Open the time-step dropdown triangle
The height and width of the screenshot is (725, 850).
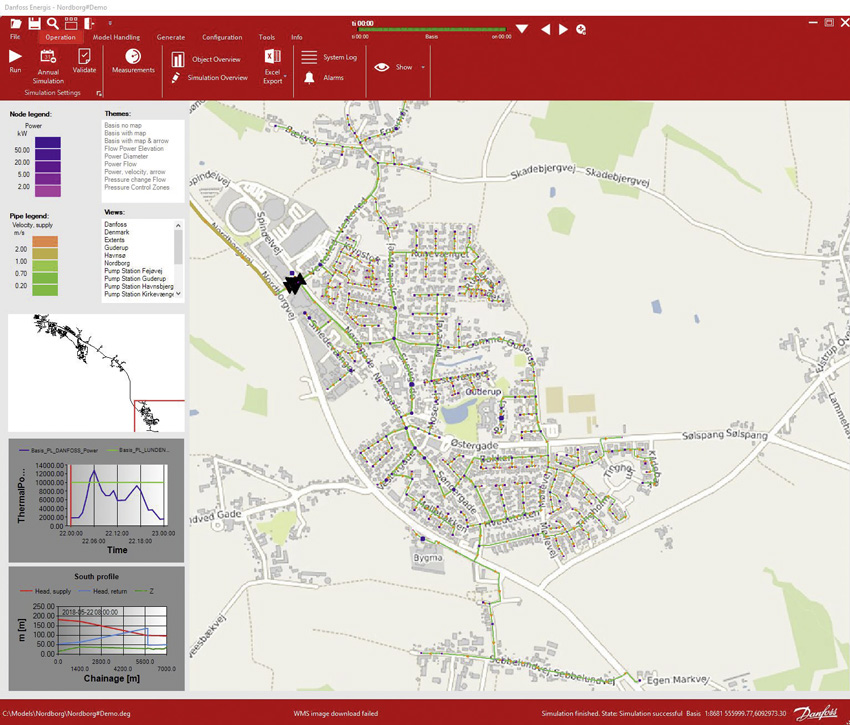pos(522,29)
